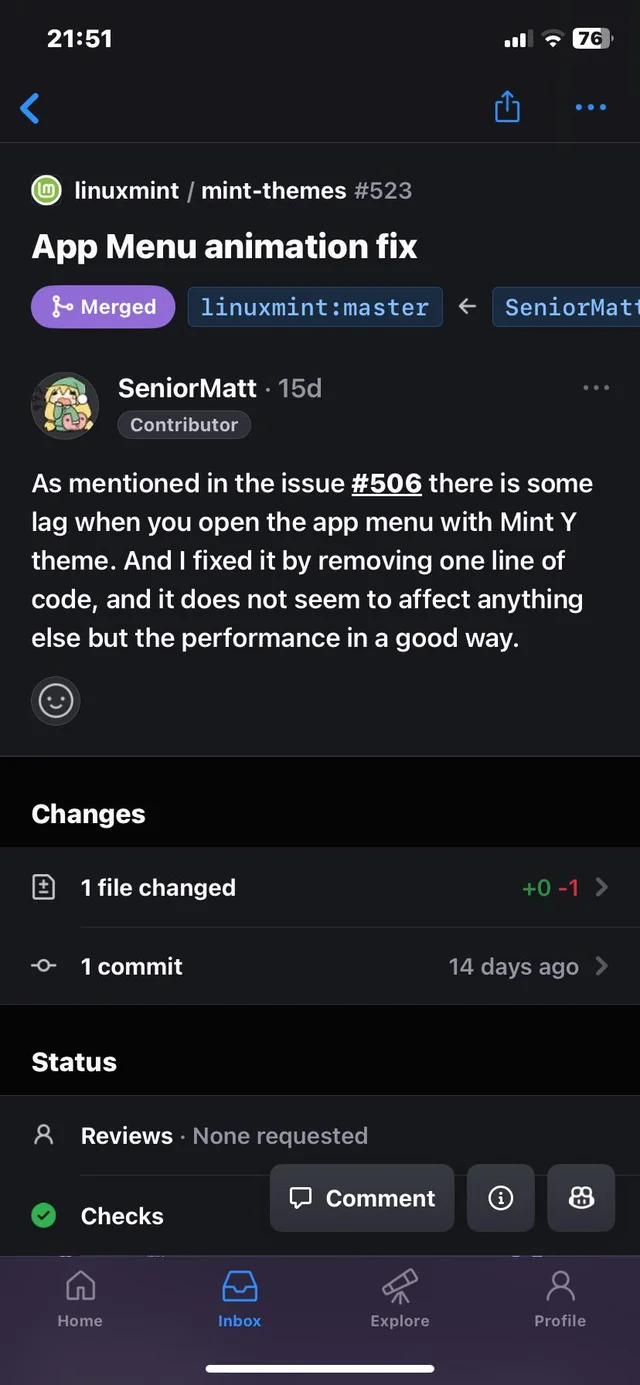The image size is (640, 1385).
Task: Switch to the Explore tab
Action: coord(399,1298)
